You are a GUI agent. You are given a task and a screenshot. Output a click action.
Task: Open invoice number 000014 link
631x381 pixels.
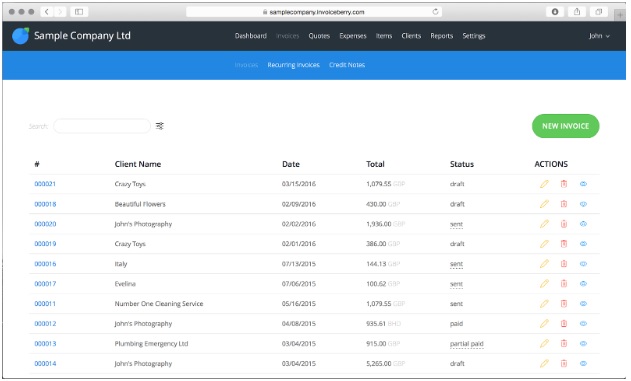point(45,363)
